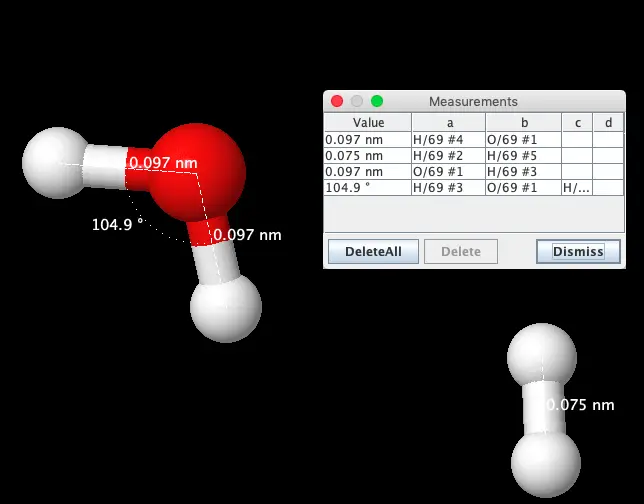644x504 pixels.
Task: Click the 0.075 nm bond label in the viewer
Action: [581, 405]
